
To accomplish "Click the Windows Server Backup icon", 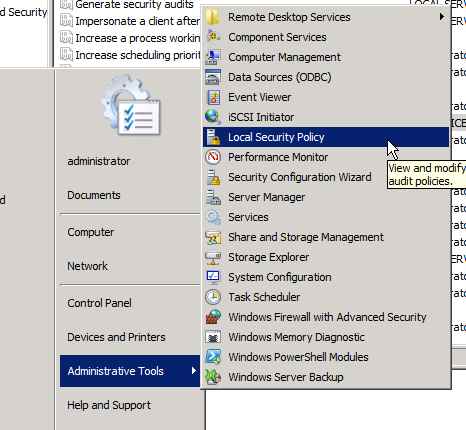I will point(213,377).
